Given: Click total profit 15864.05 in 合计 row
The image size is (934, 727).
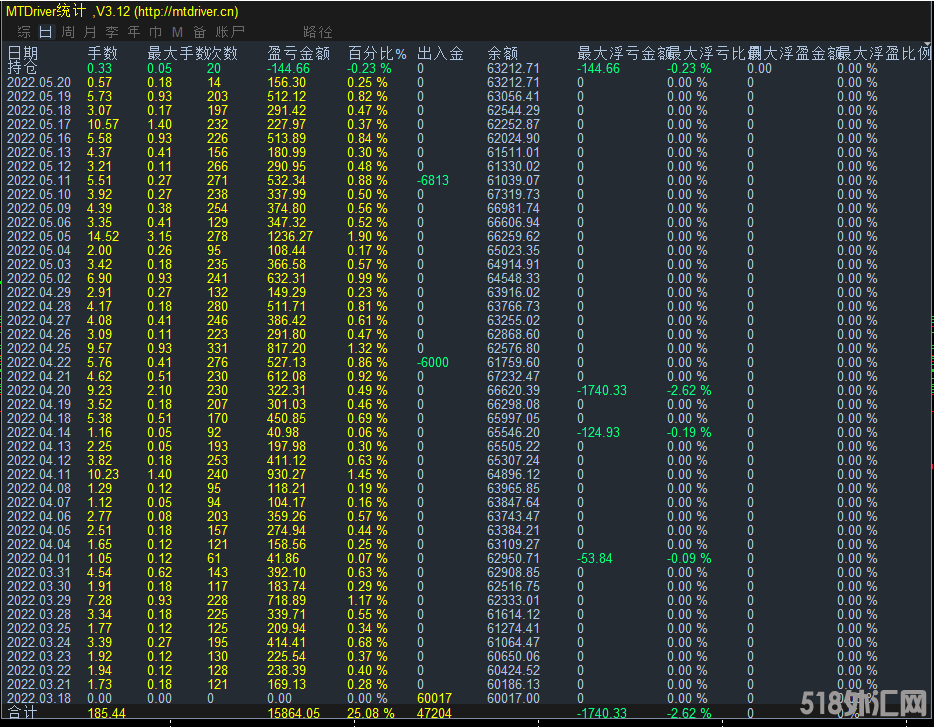Looking at the screenshot, I should tap(293, 713).
